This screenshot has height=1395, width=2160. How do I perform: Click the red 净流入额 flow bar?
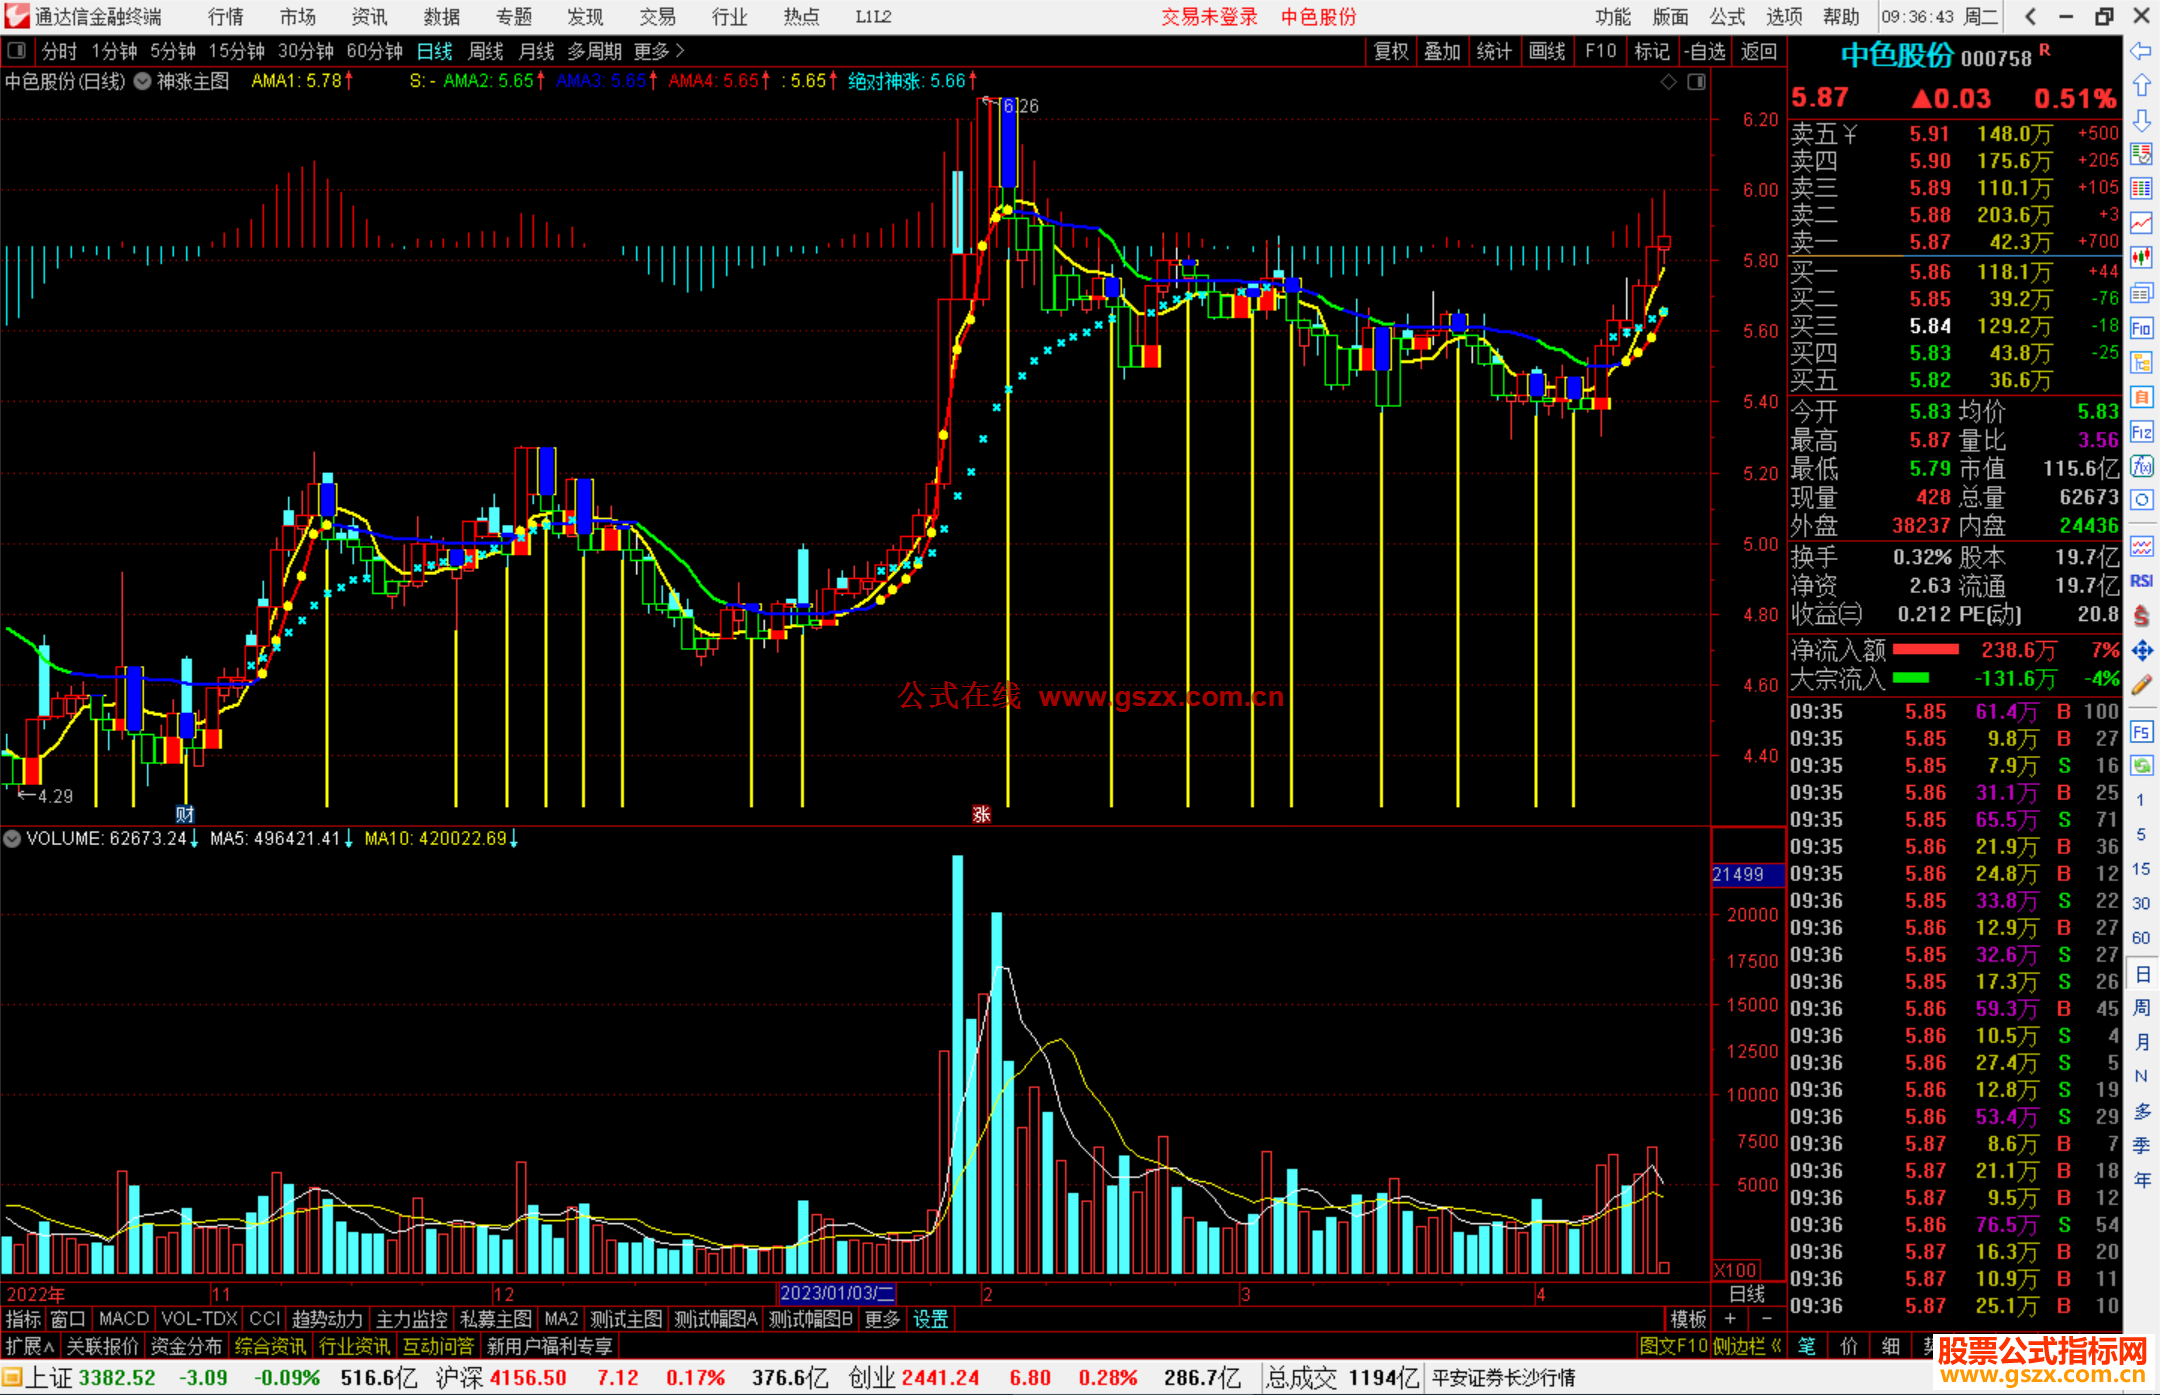point(1925,650)
